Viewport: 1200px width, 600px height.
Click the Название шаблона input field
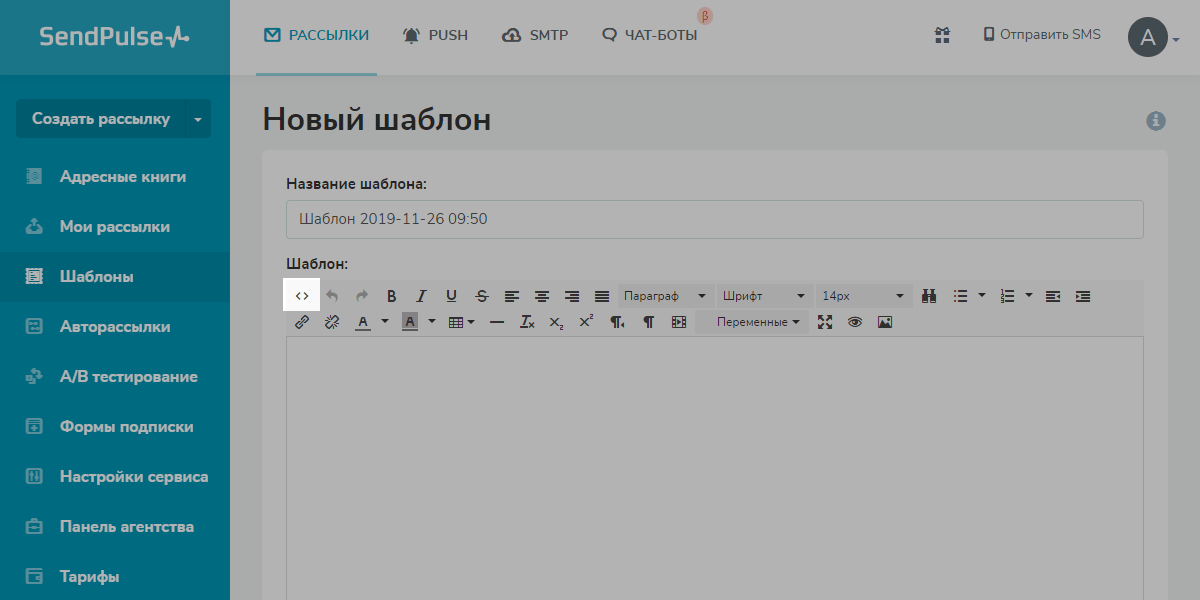714,219
